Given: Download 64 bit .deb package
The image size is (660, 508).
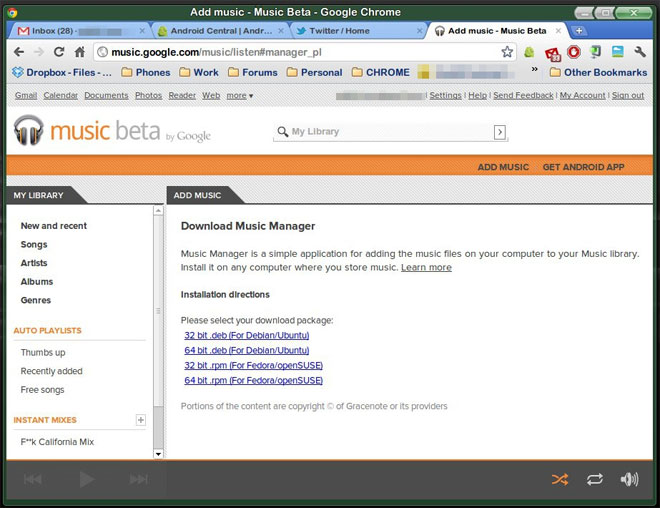Looking at the screenshot, I should pyautogui.click(x=247, y=351).
